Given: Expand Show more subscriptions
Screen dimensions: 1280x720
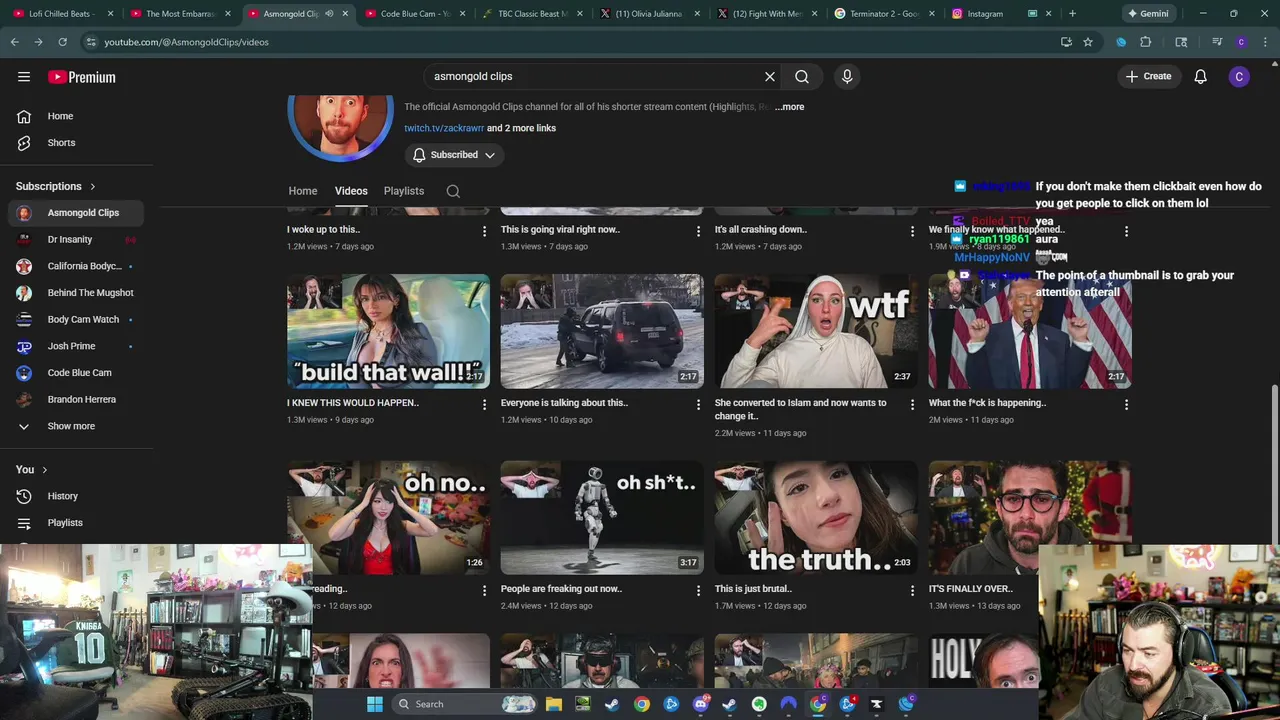Looking at the screenshot, I should (75, 426).
